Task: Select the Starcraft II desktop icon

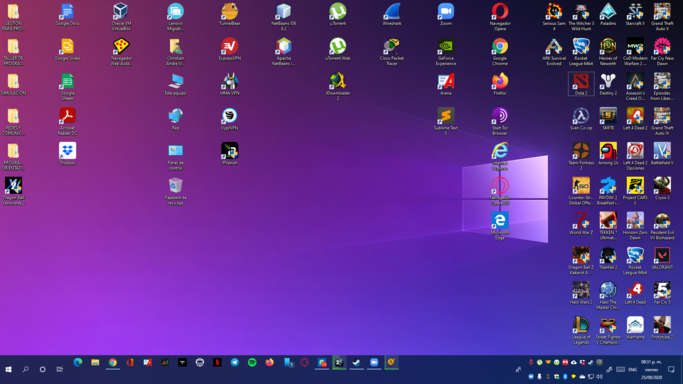Action: point(635,15)
